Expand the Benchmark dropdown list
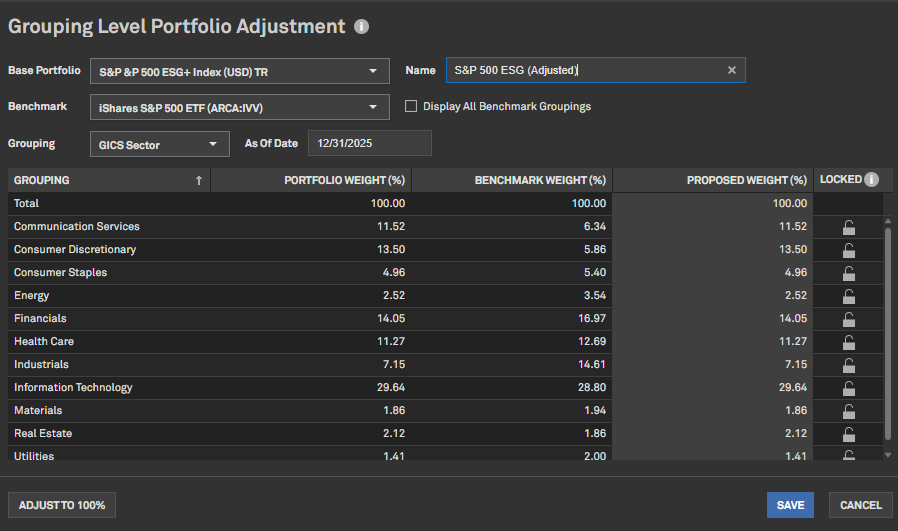The width and height of the screenshot is (898, 531). [239, 107]
